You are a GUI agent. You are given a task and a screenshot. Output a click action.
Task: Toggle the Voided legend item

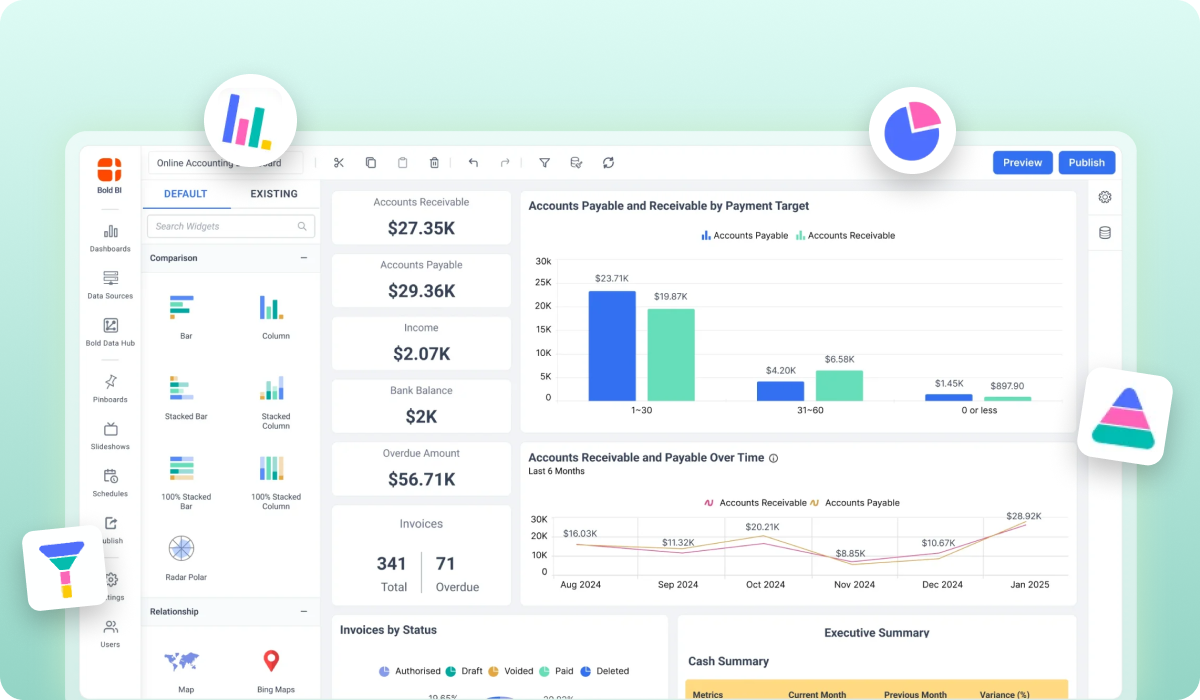point(510,671)
